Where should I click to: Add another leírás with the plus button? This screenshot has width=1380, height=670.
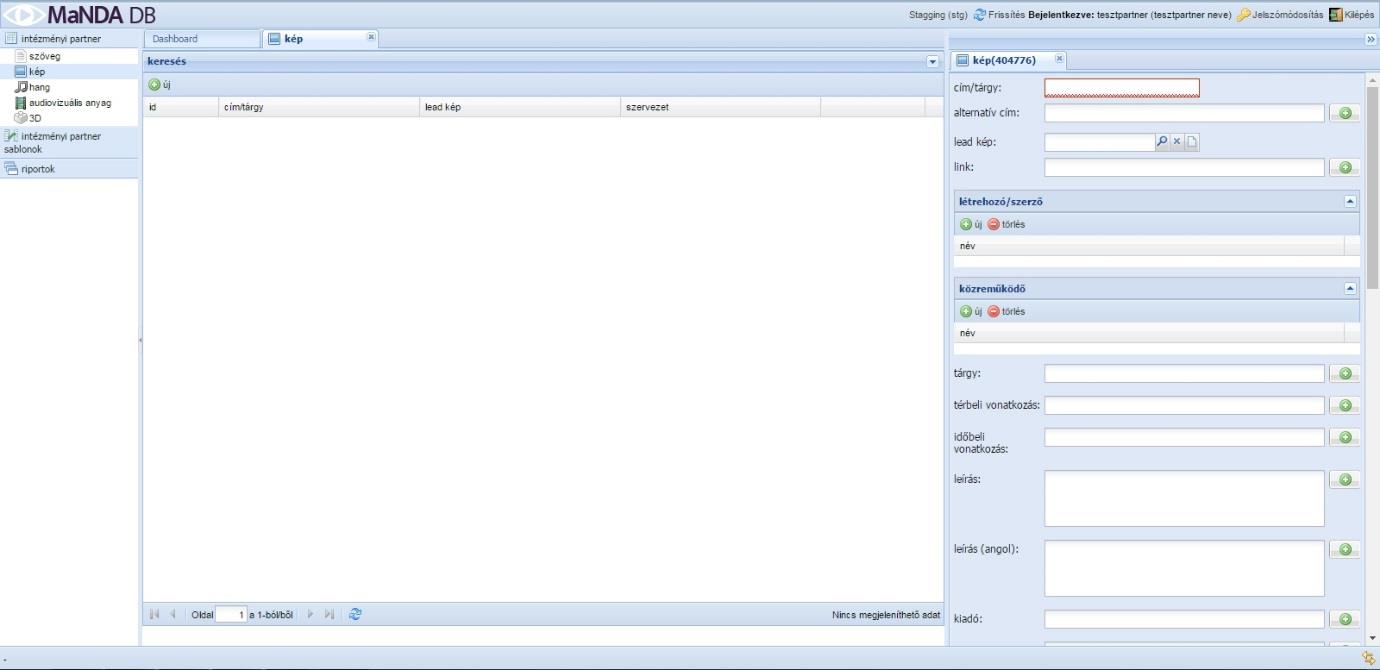pos(1344,480)
